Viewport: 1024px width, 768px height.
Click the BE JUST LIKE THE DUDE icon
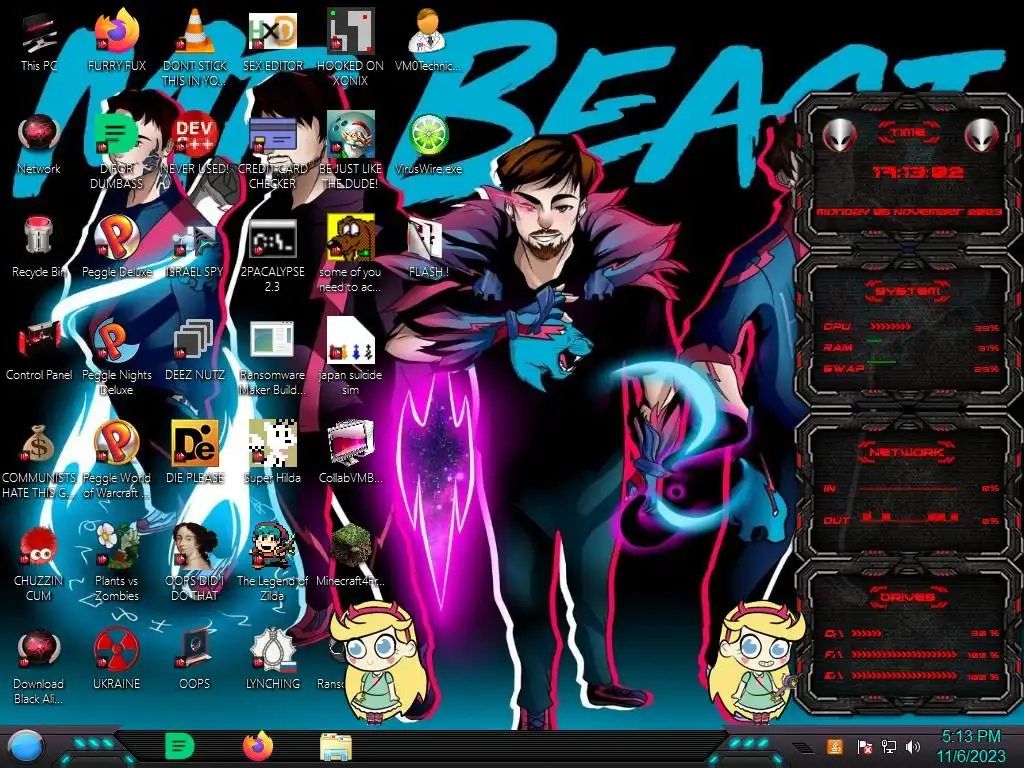[x=351, y=151]
